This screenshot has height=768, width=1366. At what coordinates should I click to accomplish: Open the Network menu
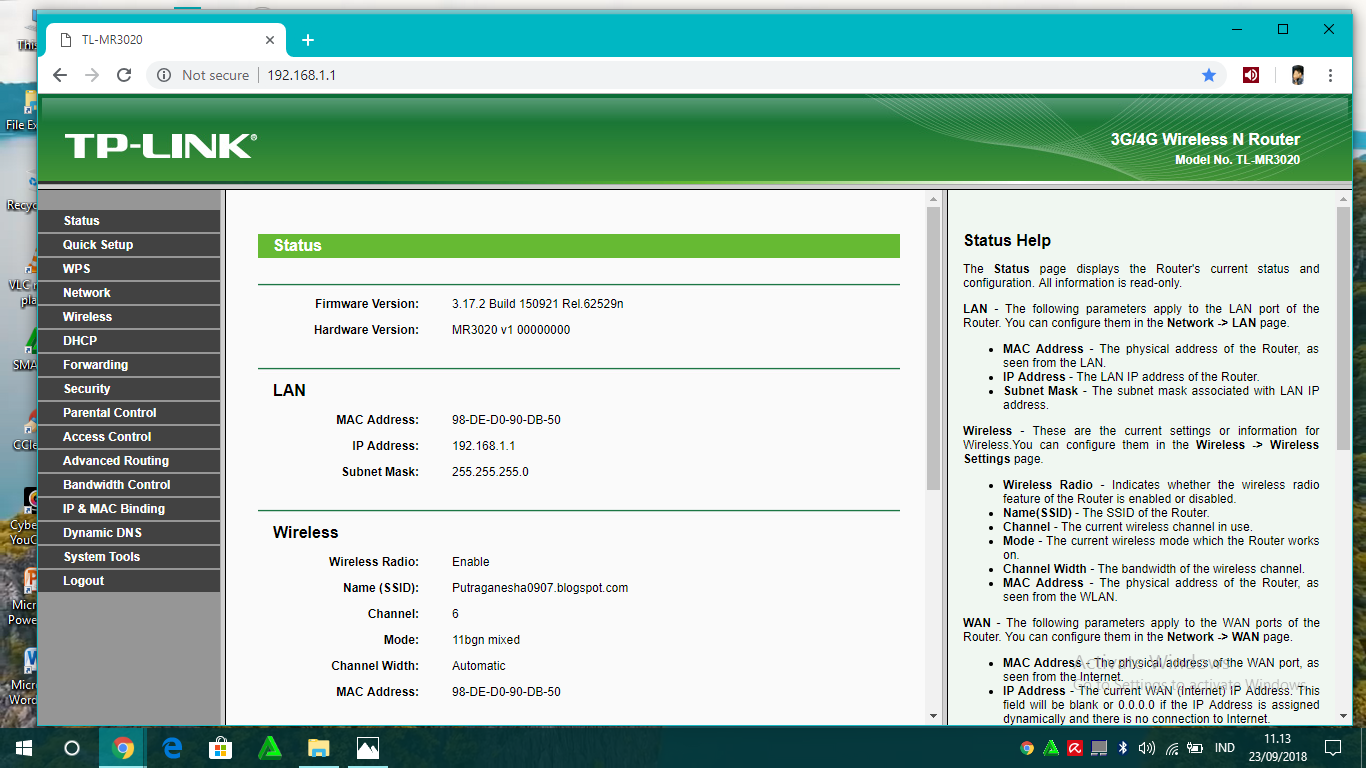click(x=128, y=293)
